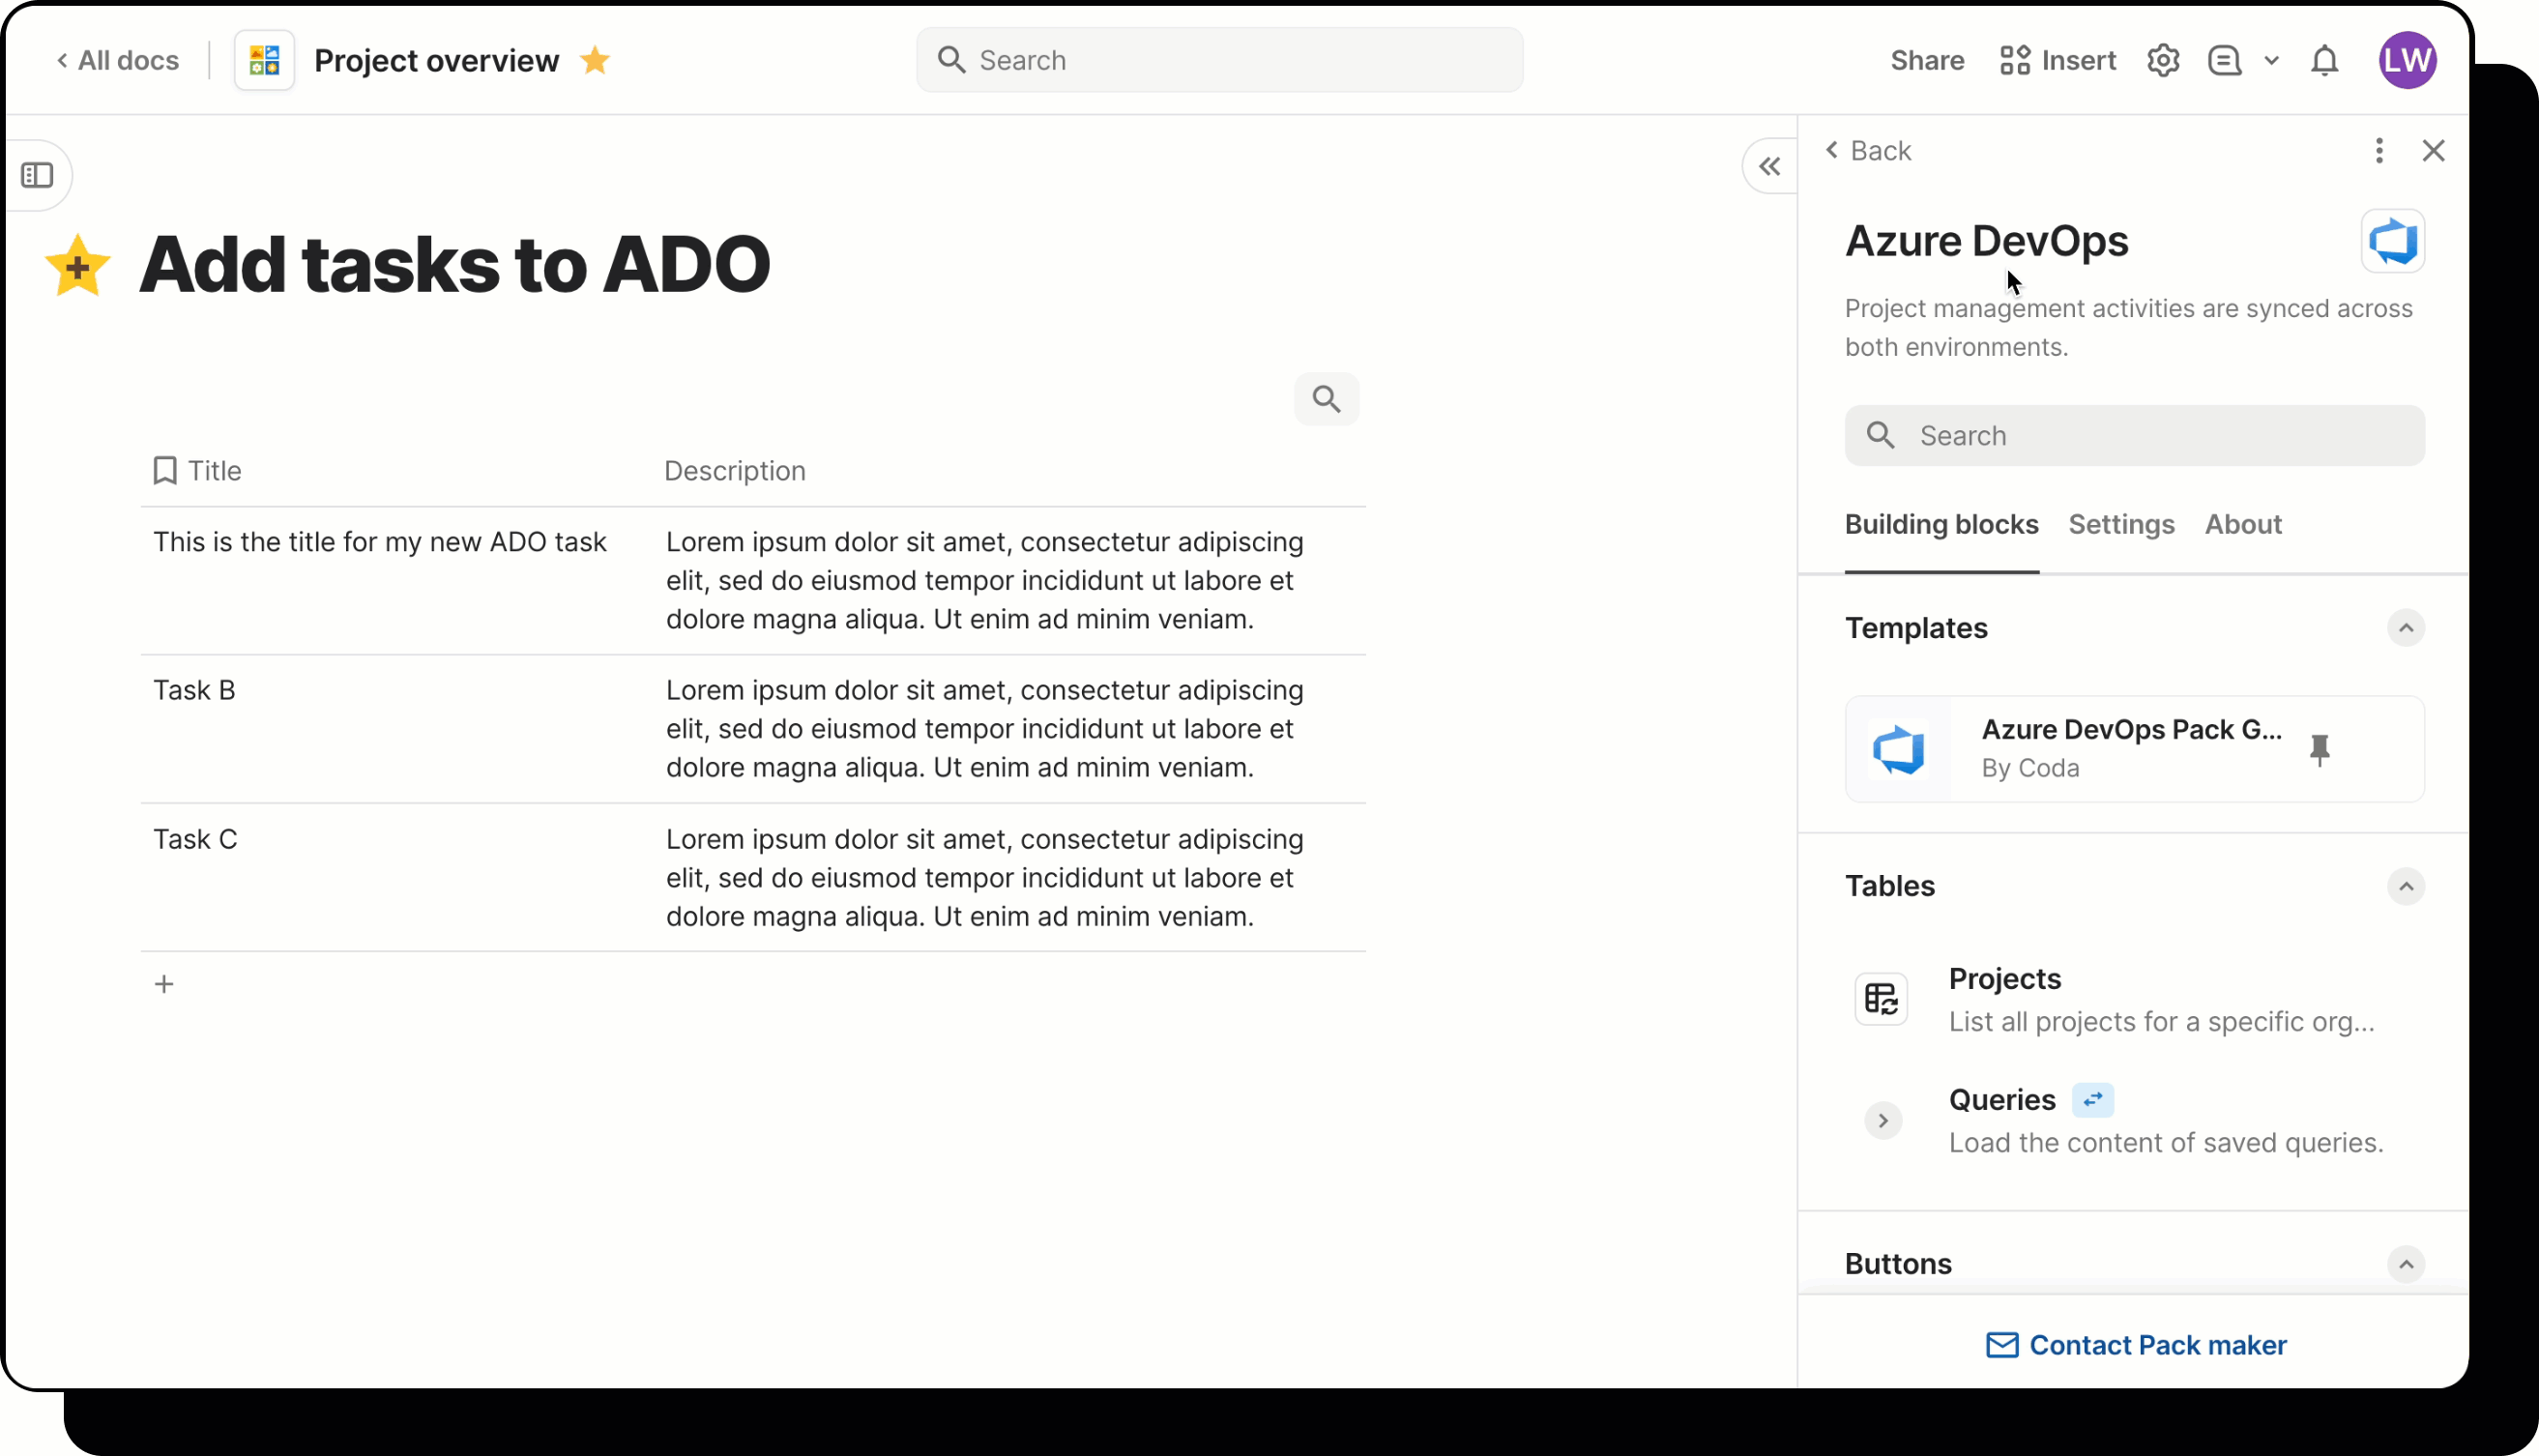
Task: Add a new row with plus icon
Action: [x=163, y=983]
